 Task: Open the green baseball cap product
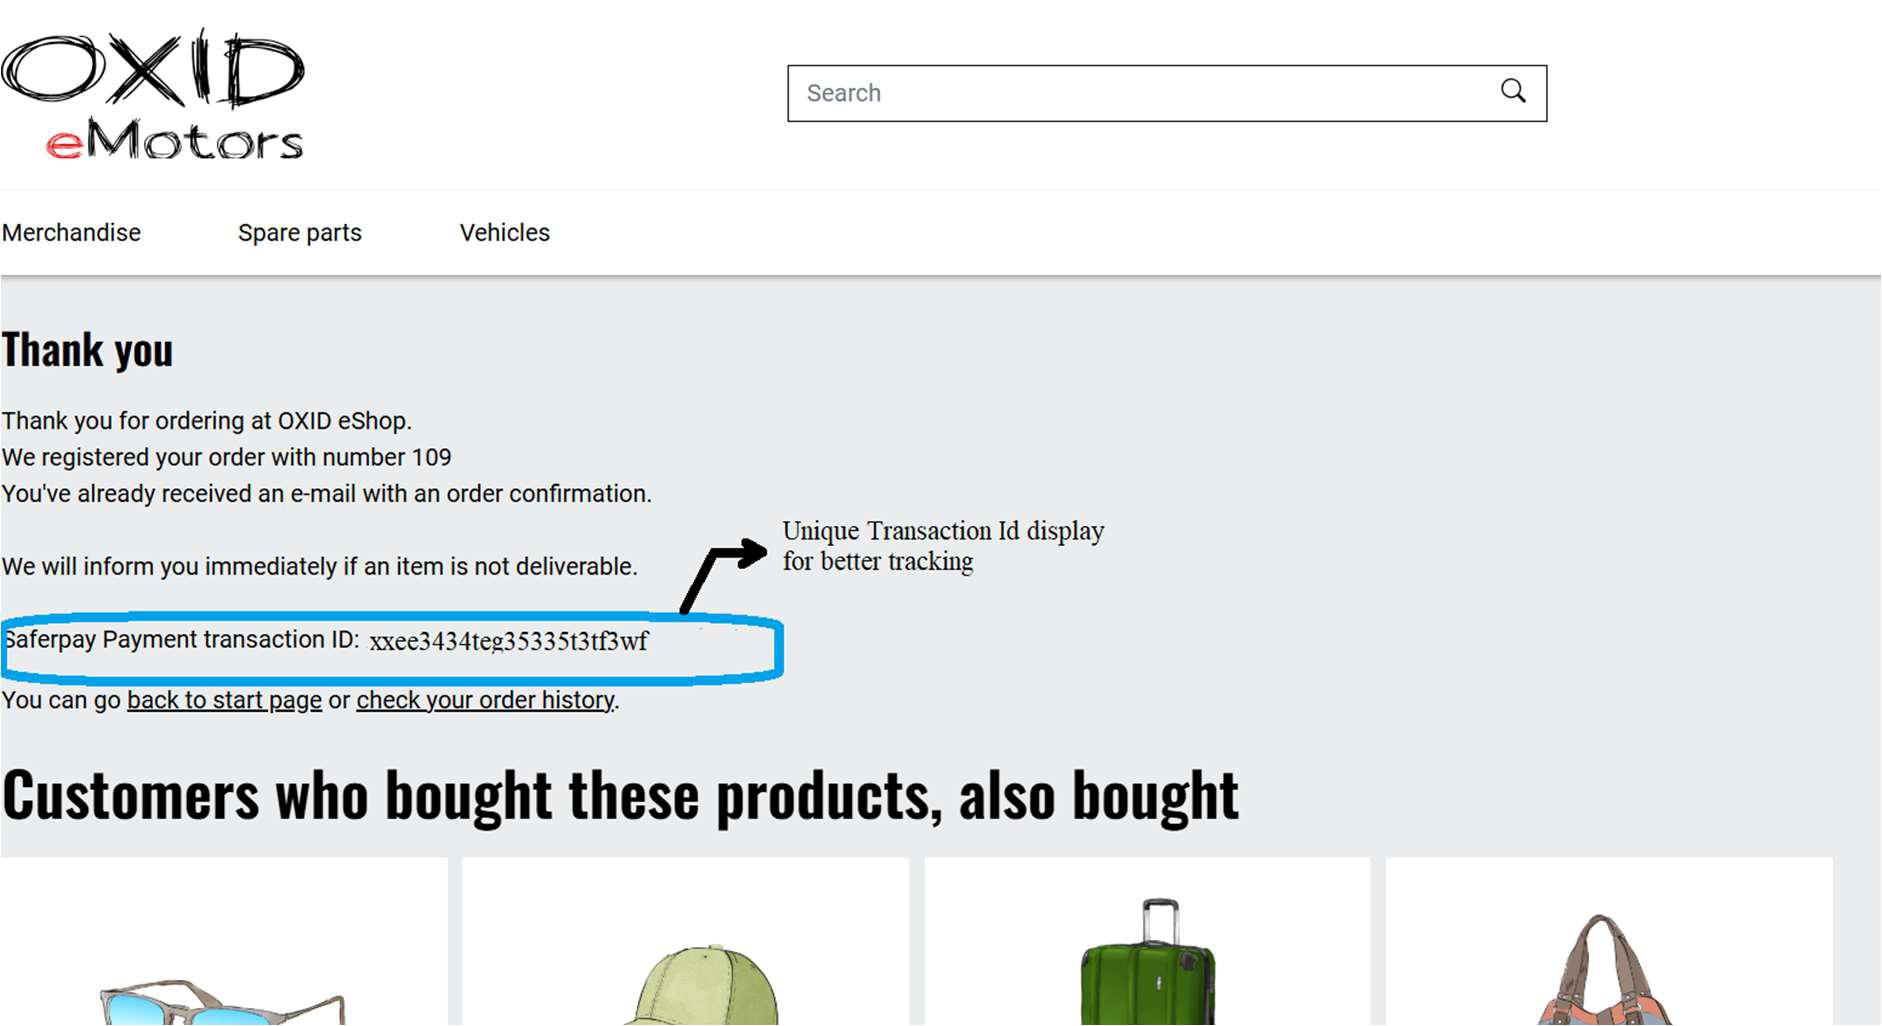[x=700, y=985]
